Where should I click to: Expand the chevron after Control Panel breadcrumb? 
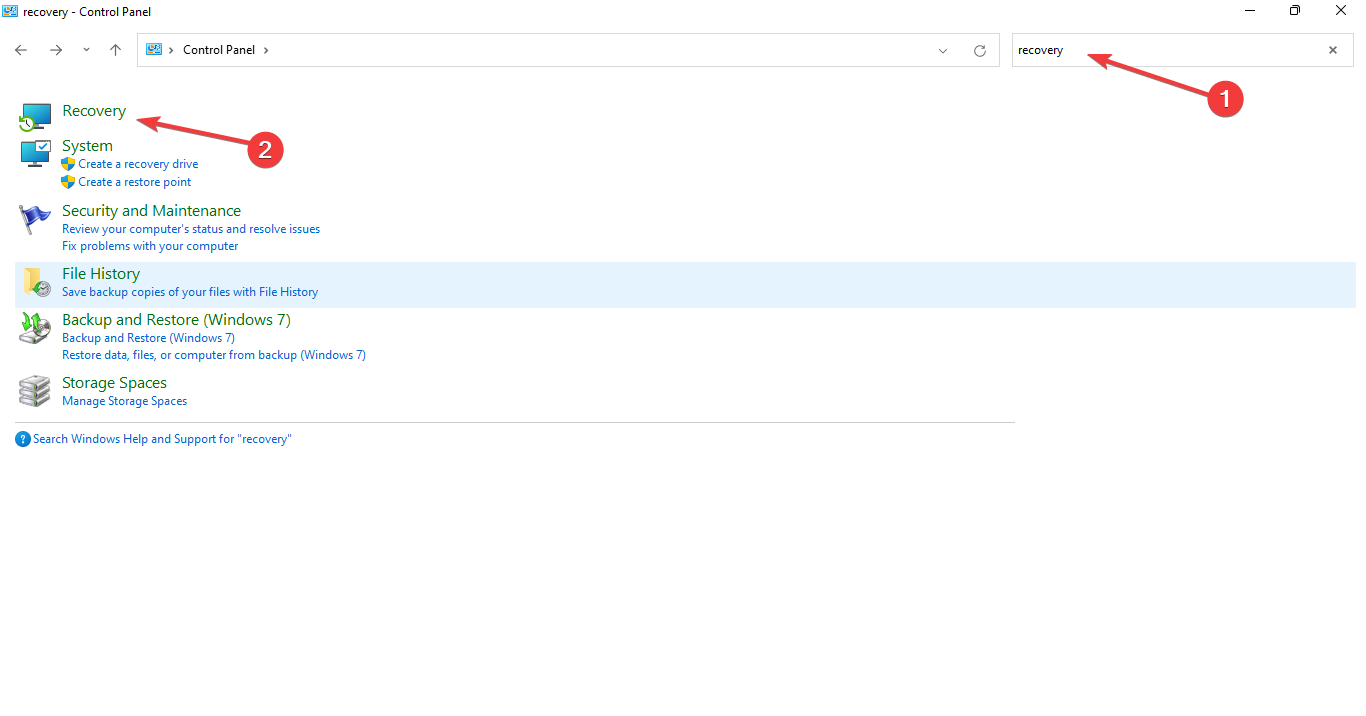pyautogui.click(x=266, y=50)
